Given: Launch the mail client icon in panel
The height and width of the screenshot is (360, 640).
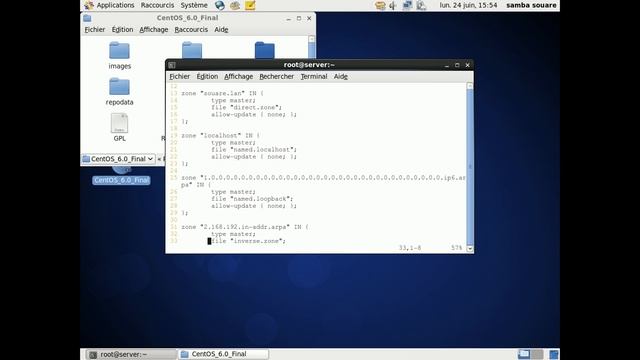Looking at the screenshot, I should [x=235, y=5].
